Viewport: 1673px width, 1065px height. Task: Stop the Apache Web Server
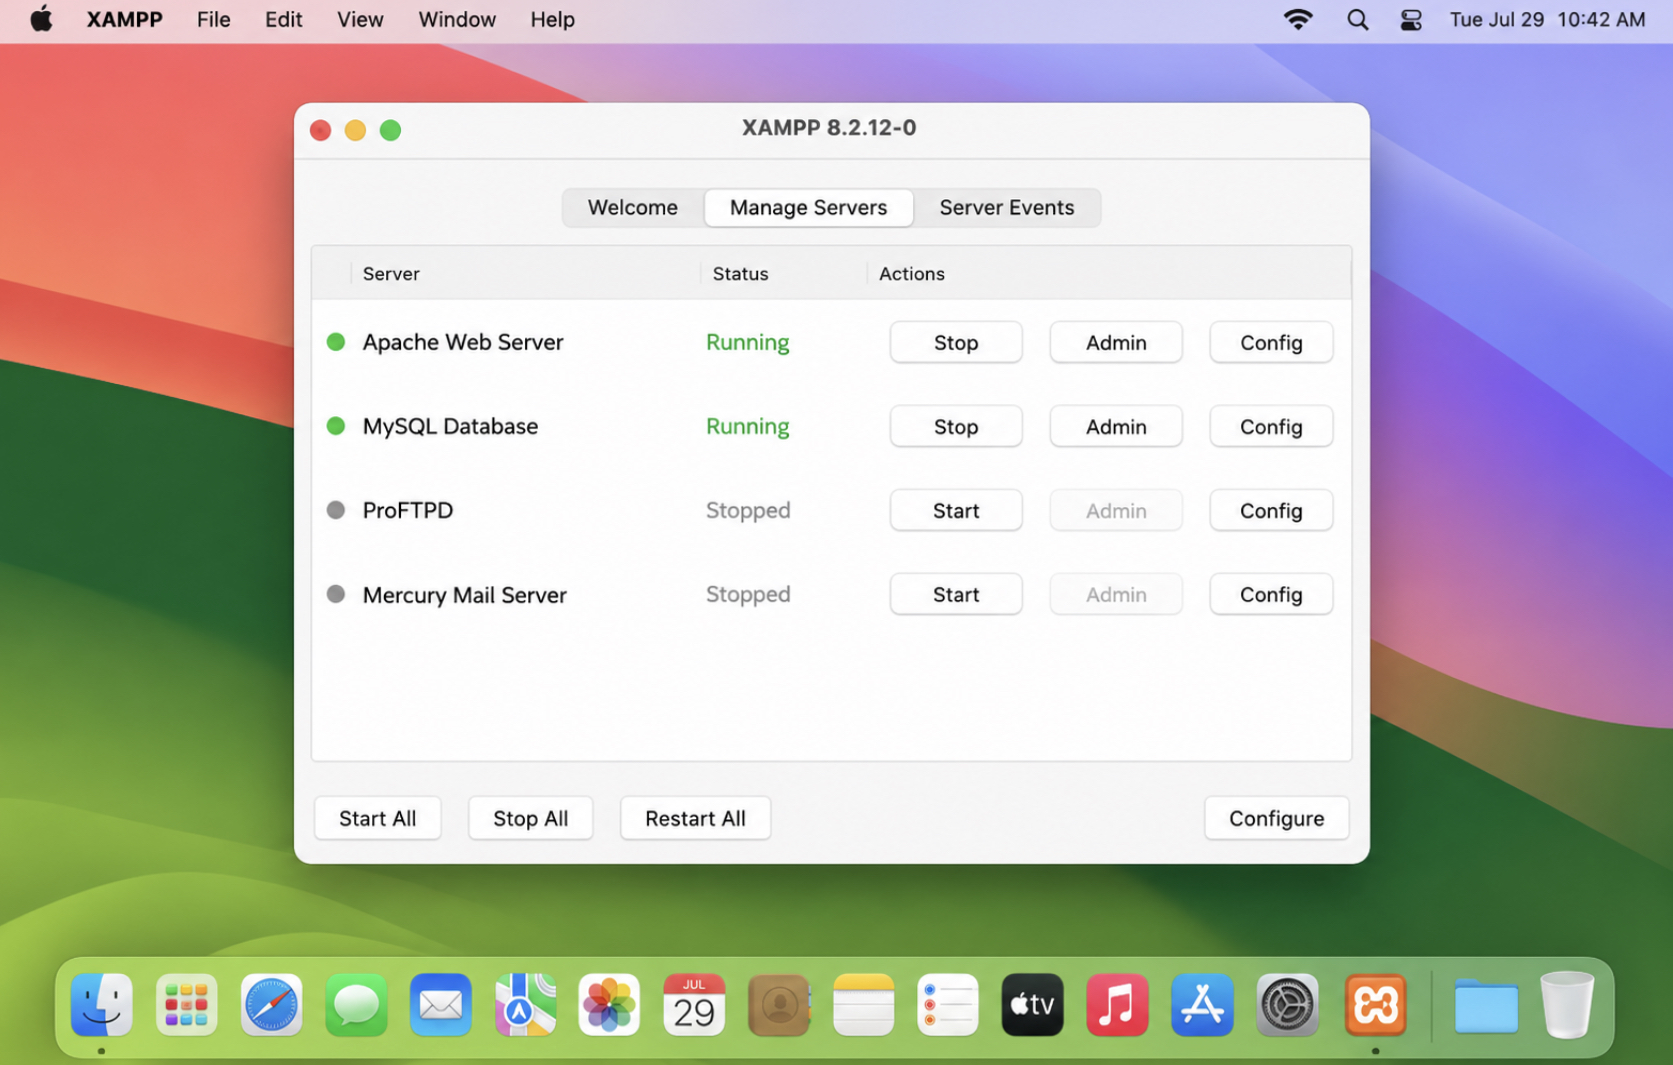[956, 342]
